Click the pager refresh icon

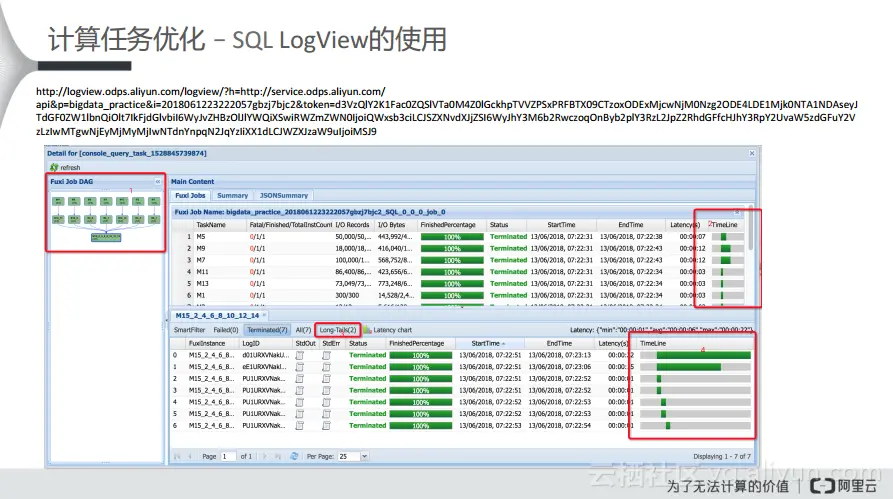coord(294,456)
